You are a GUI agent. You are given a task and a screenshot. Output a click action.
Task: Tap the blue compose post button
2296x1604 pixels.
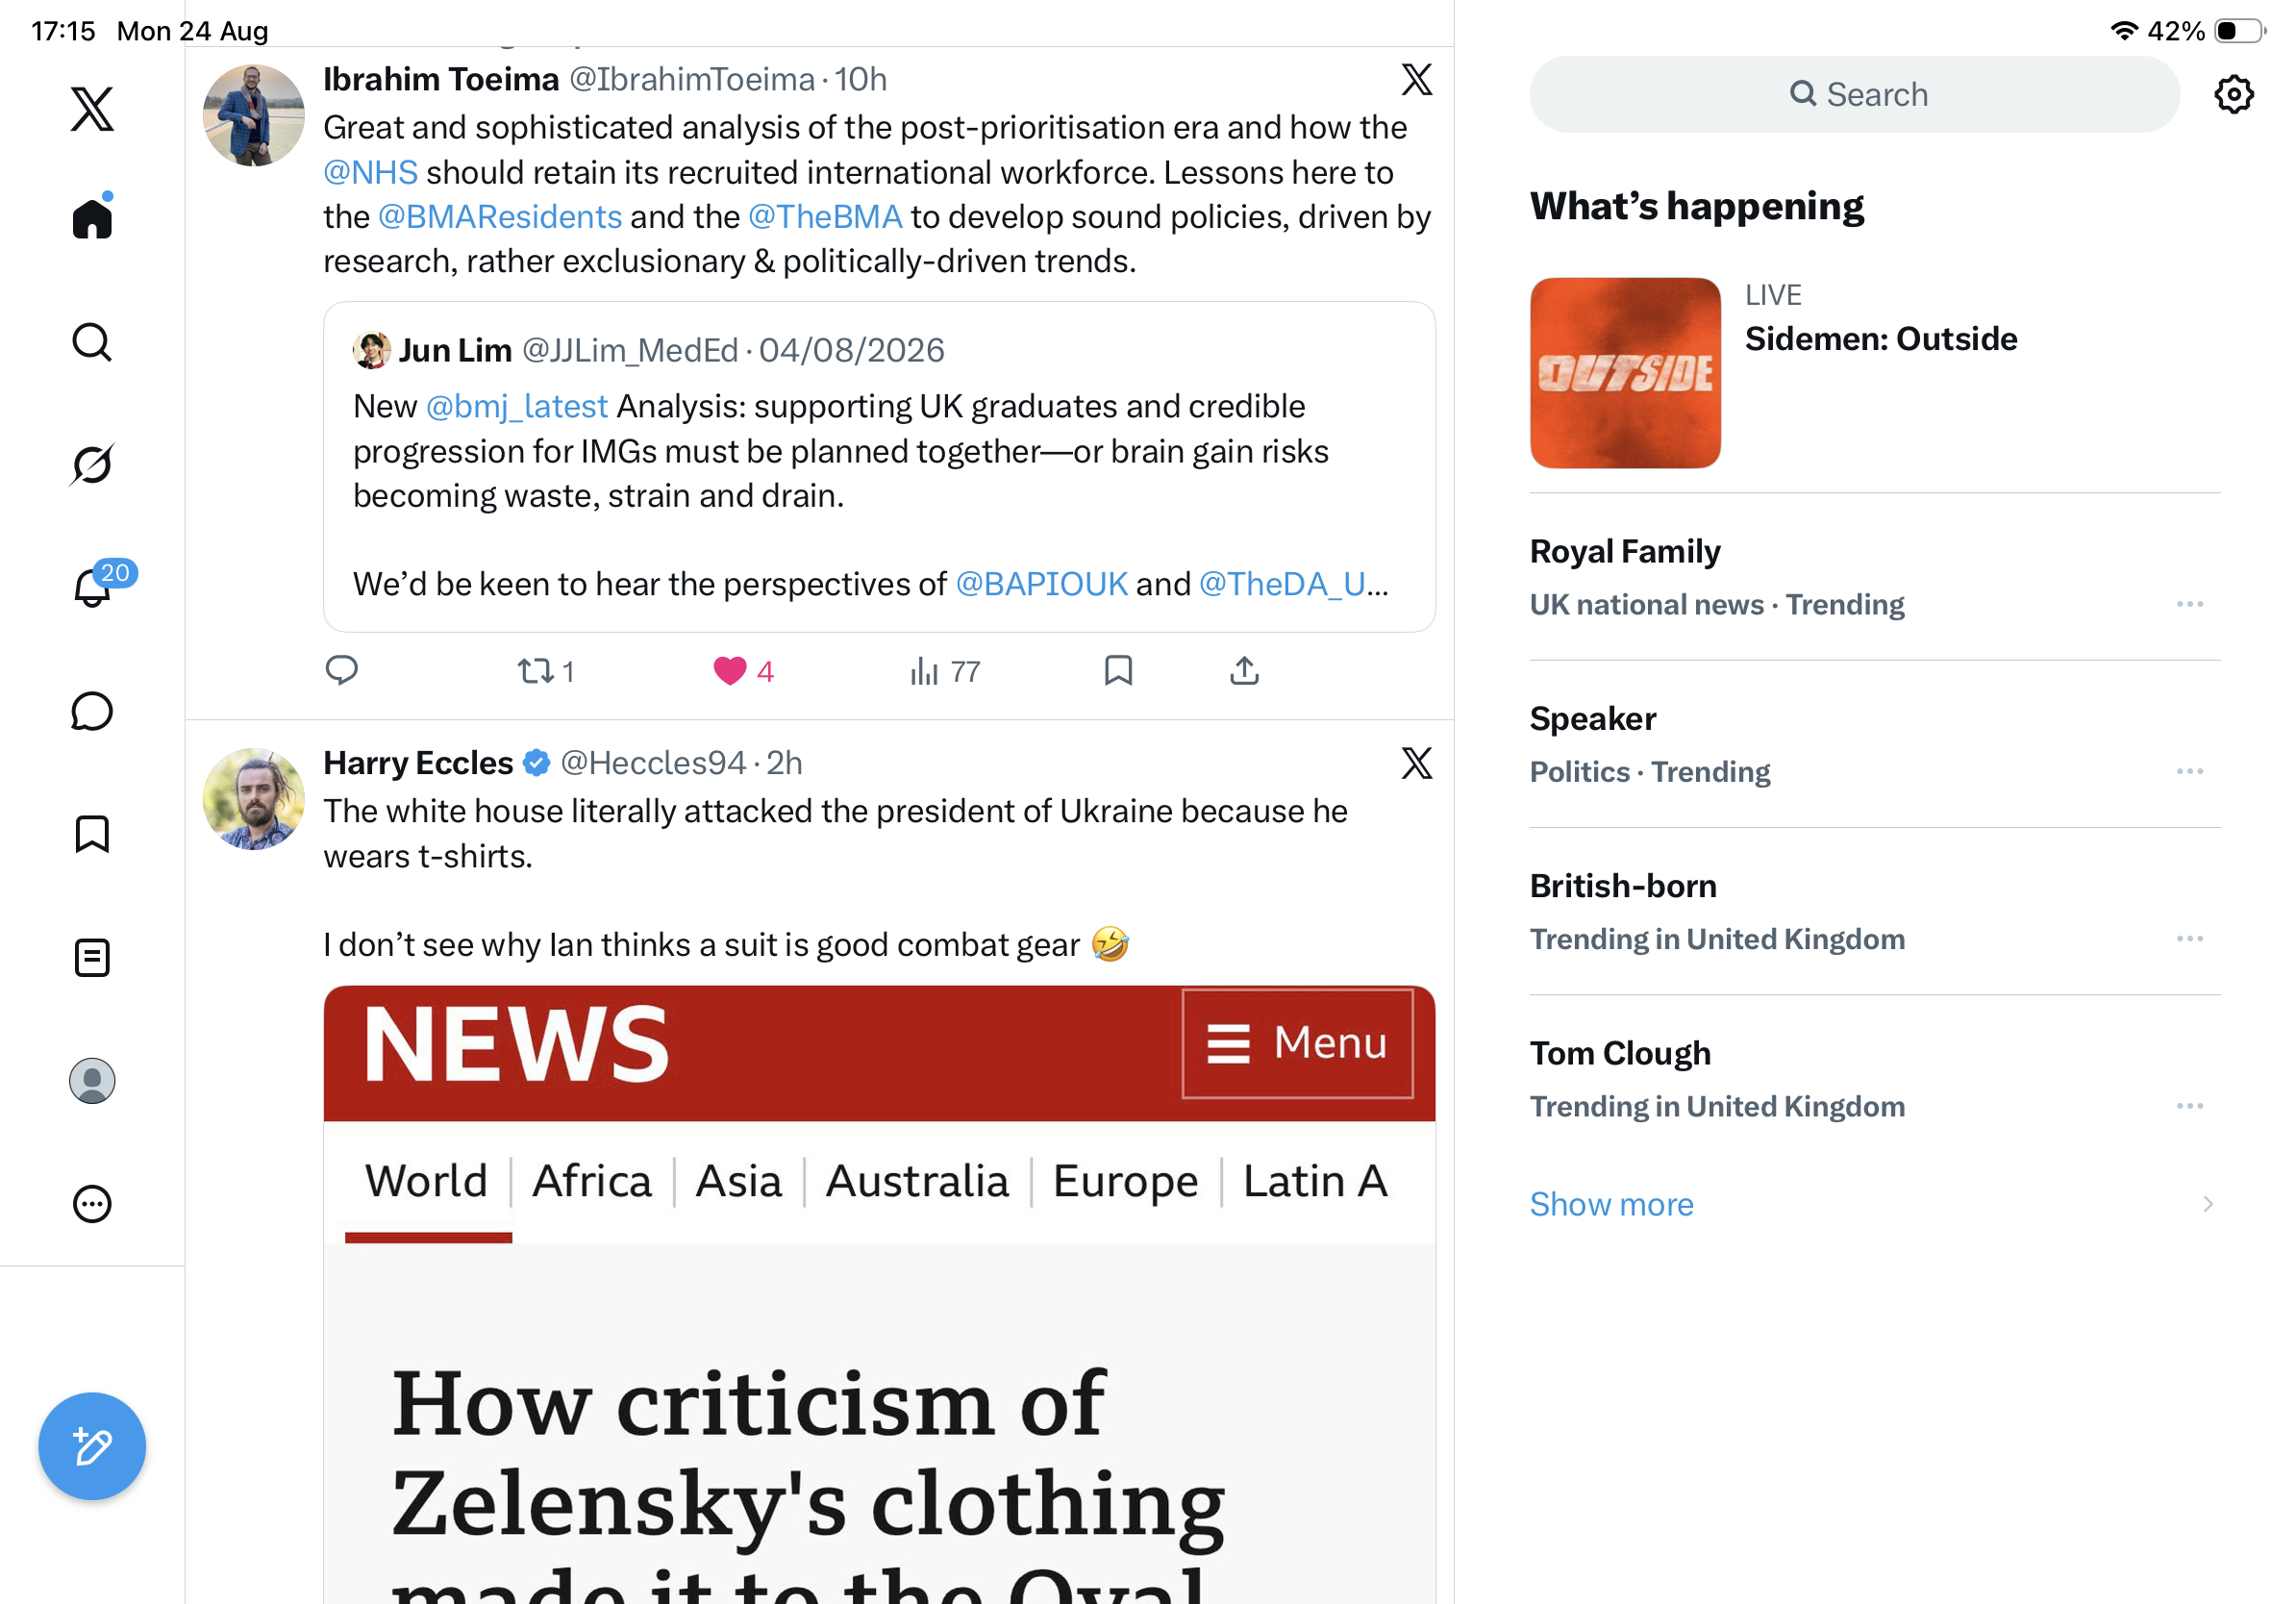pos(92,1446)
